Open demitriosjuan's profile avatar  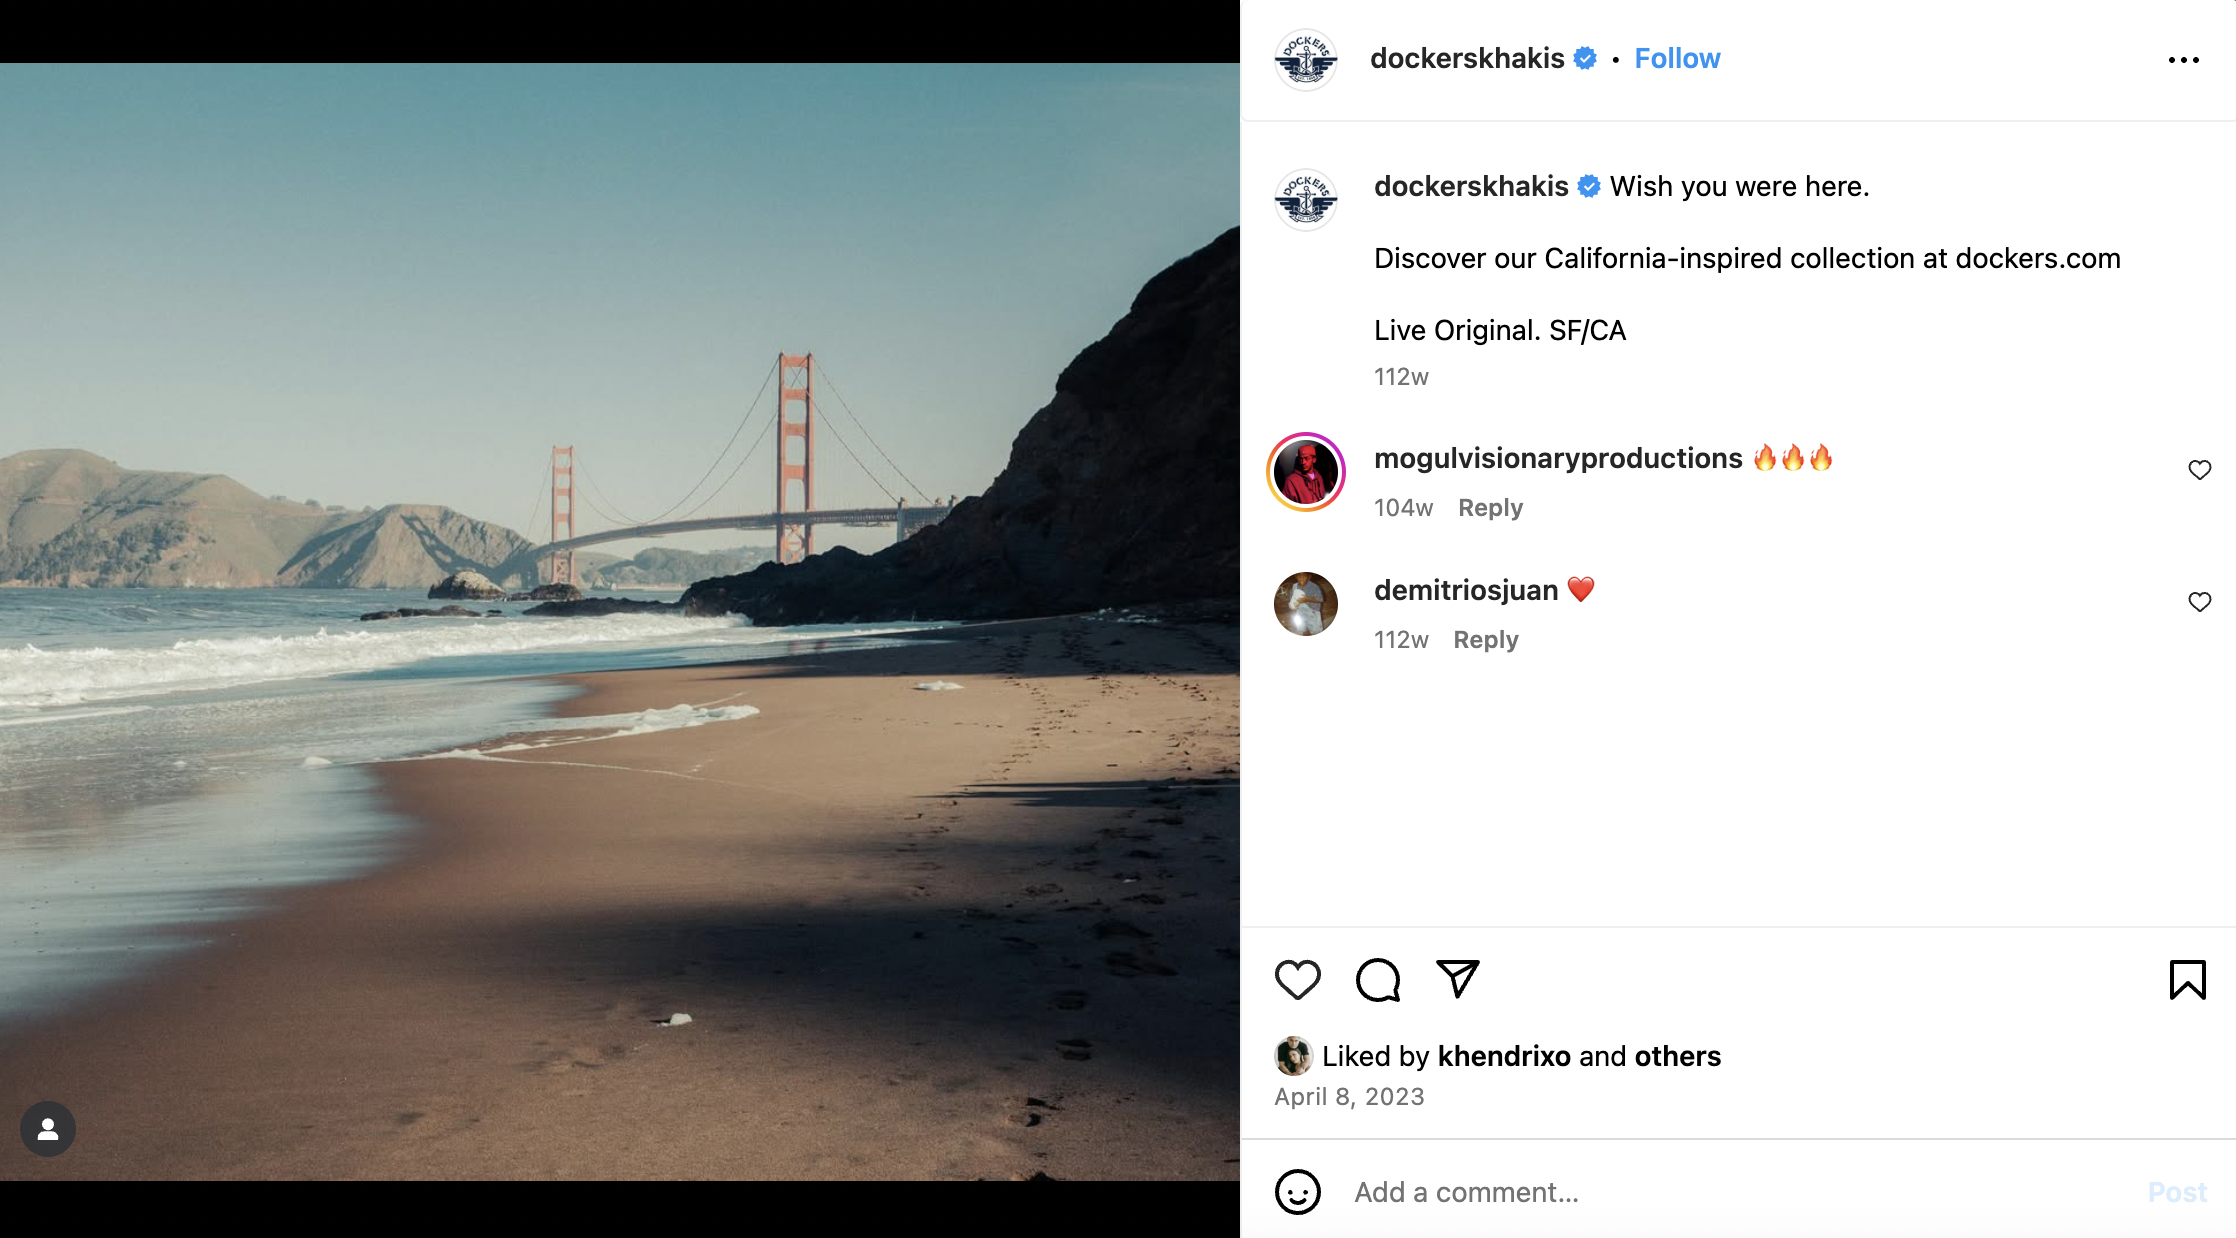point(1305,604)
